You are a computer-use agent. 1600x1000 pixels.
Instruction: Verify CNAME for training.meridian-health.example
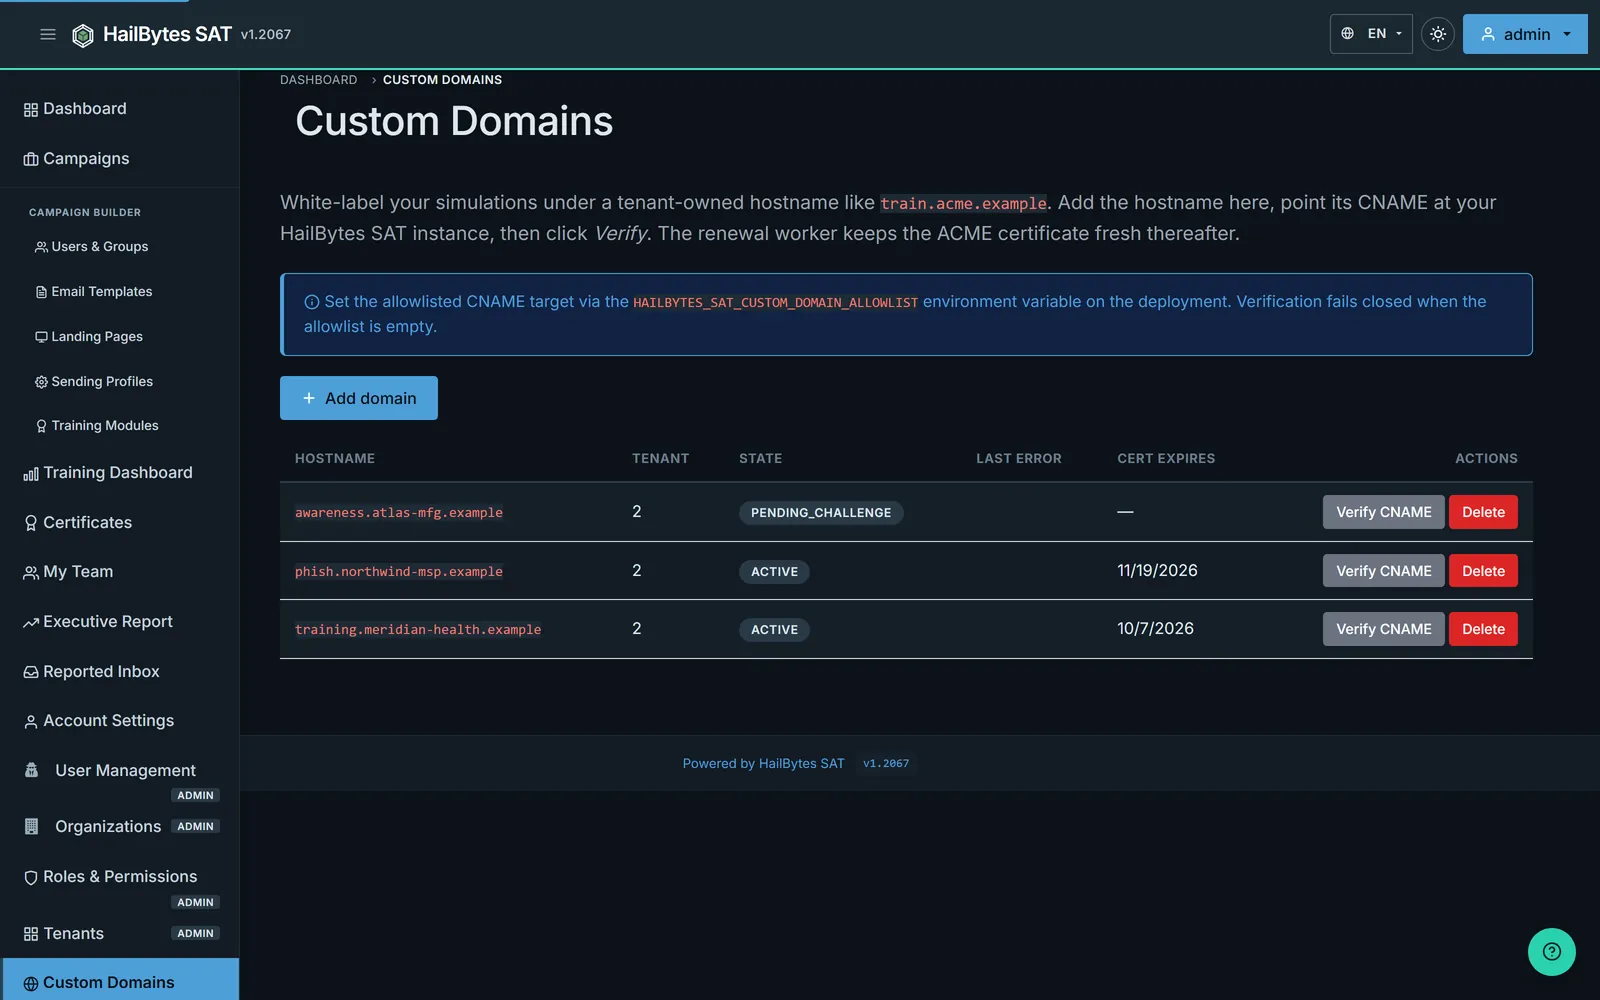click(x=1383, y=629)
